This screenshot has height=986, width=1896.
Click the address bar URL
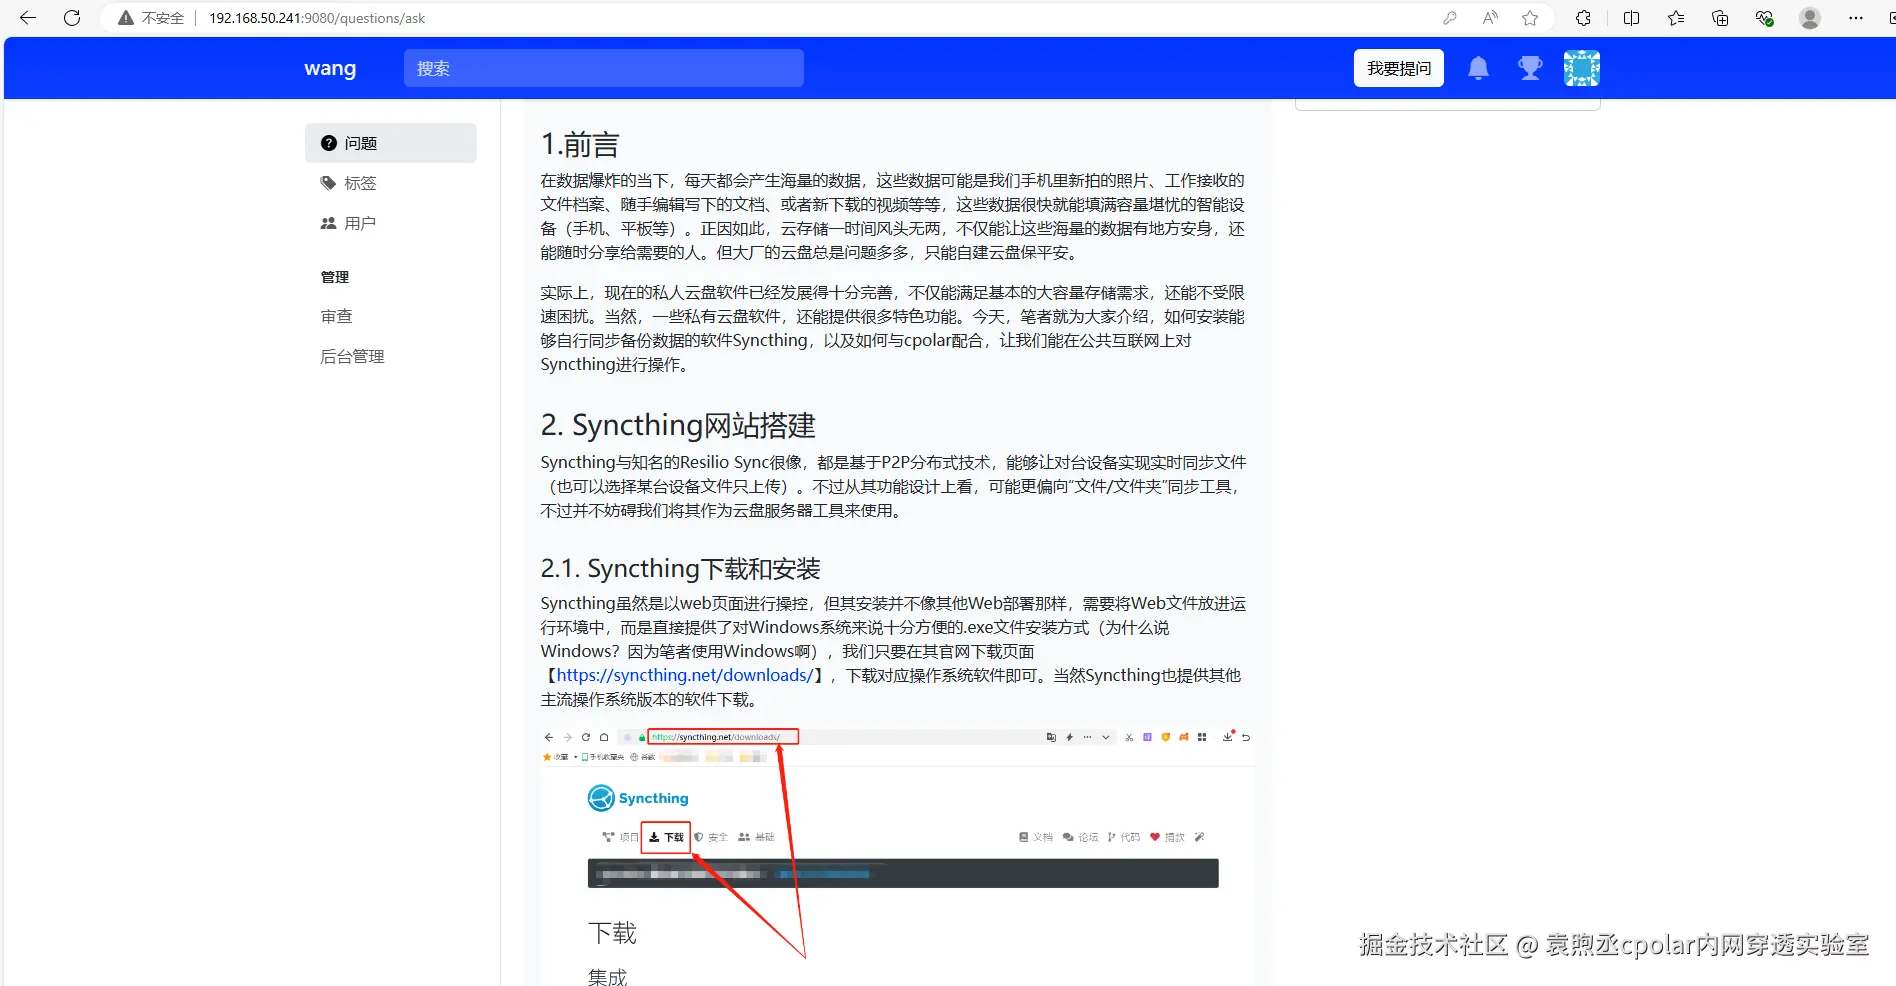pyautogui.click(x=317, y=18)
